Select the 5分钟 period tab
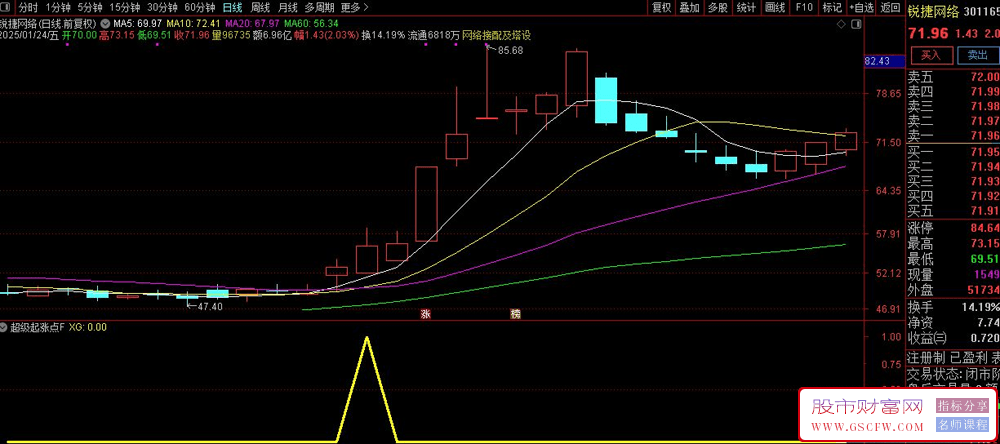 coord(89,8)
